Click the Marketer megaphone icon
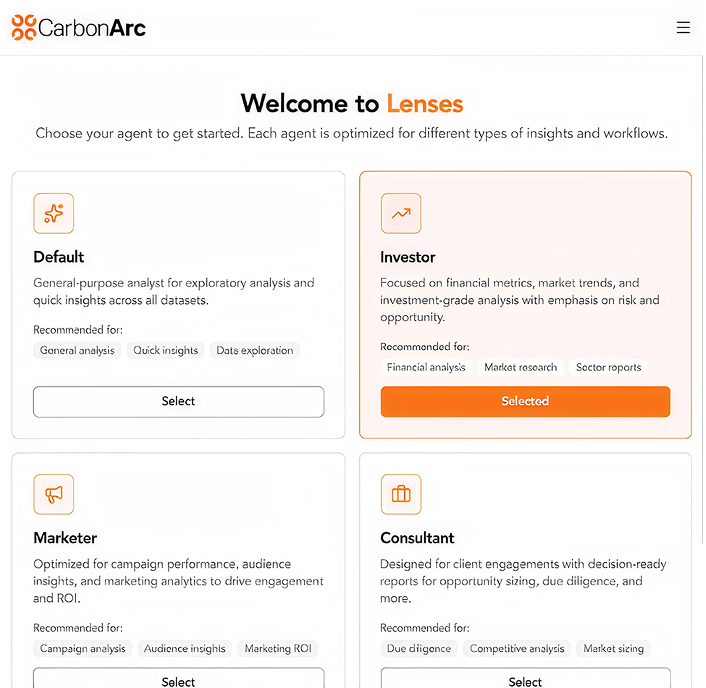This screenshot has width=706, height=688. (x=54, y=494)
